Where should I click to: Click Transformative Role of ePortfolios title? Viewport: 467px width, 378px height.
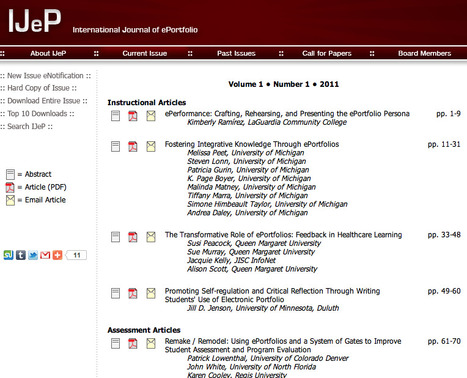(x=283, y=235)
